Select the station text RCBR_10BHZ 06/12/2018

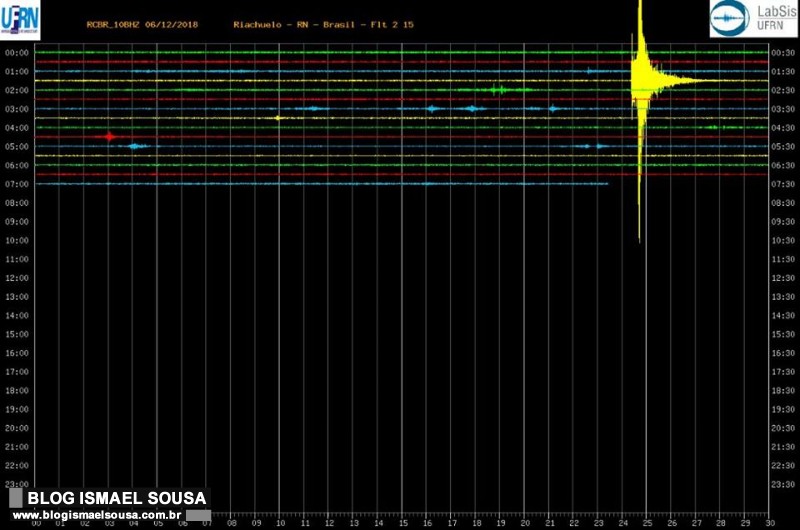pos(142,24)
